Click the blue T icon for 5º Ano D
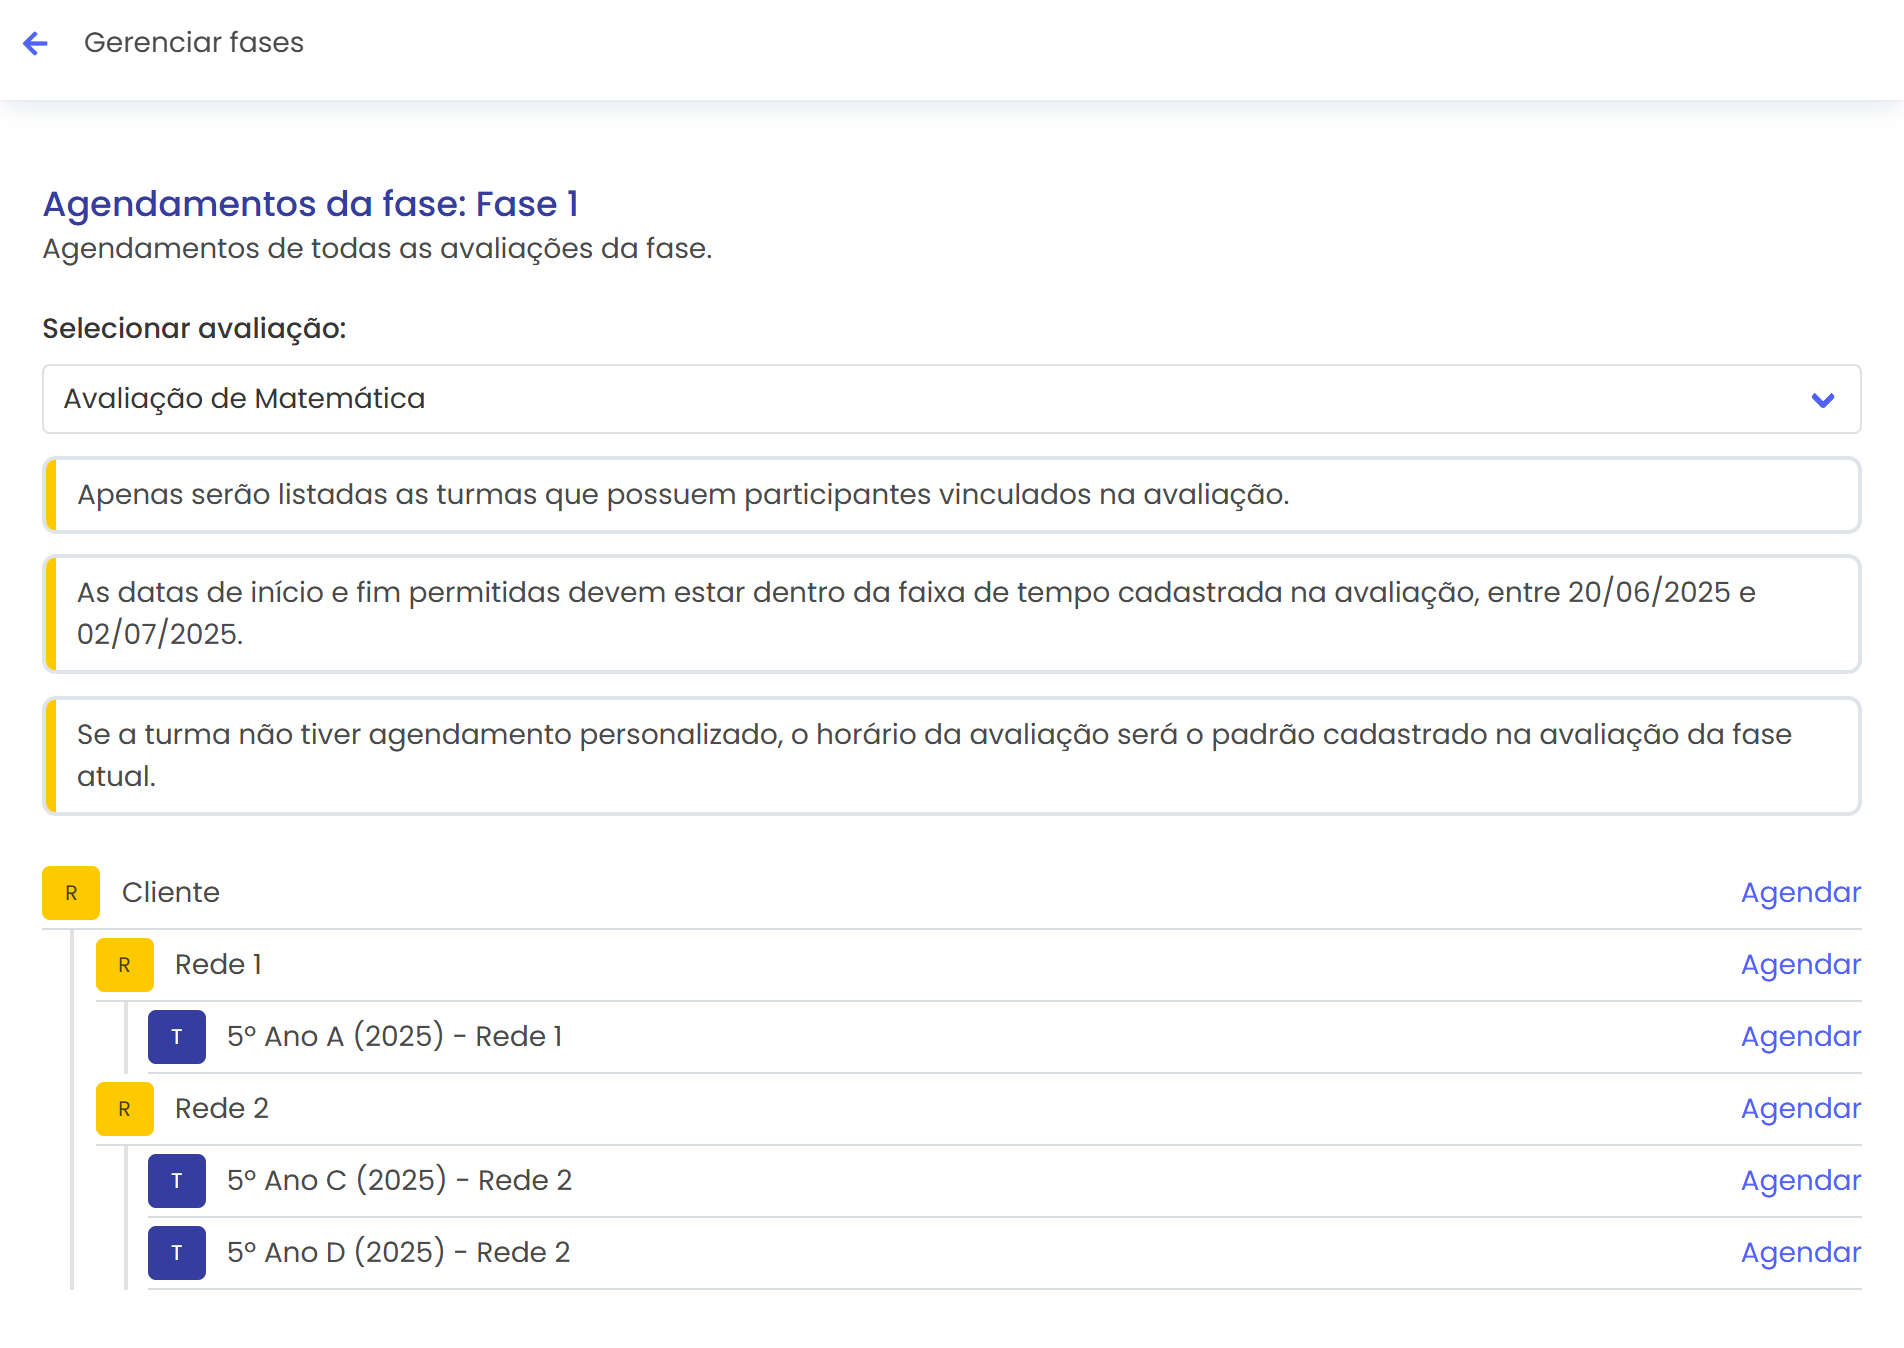Viewport: 1904px width, 1348px height. coord(177,1253)
